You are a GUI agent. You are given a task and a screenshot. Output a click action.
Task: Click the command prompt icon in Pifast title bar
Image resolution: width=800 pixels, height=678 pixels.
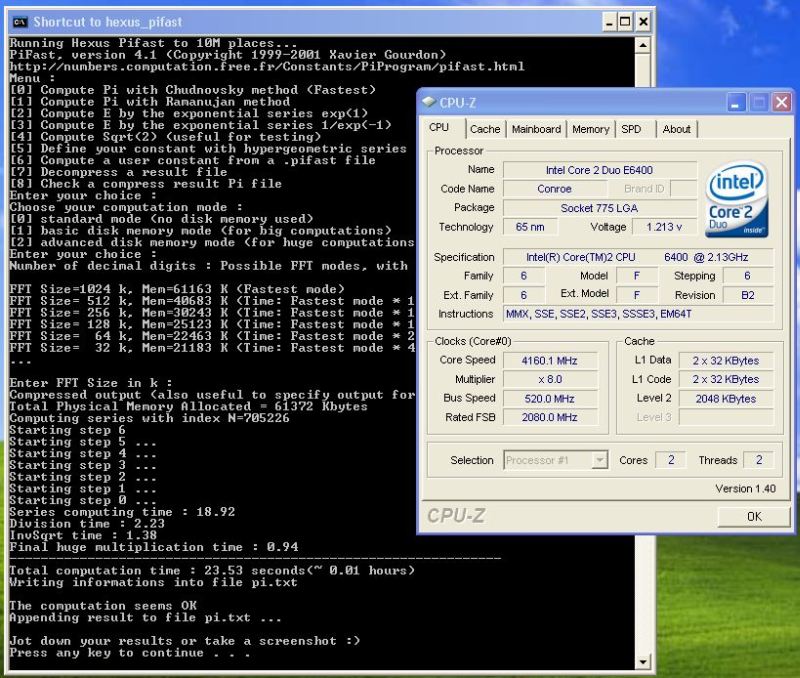pyautogui.click(x=20, y=22)
